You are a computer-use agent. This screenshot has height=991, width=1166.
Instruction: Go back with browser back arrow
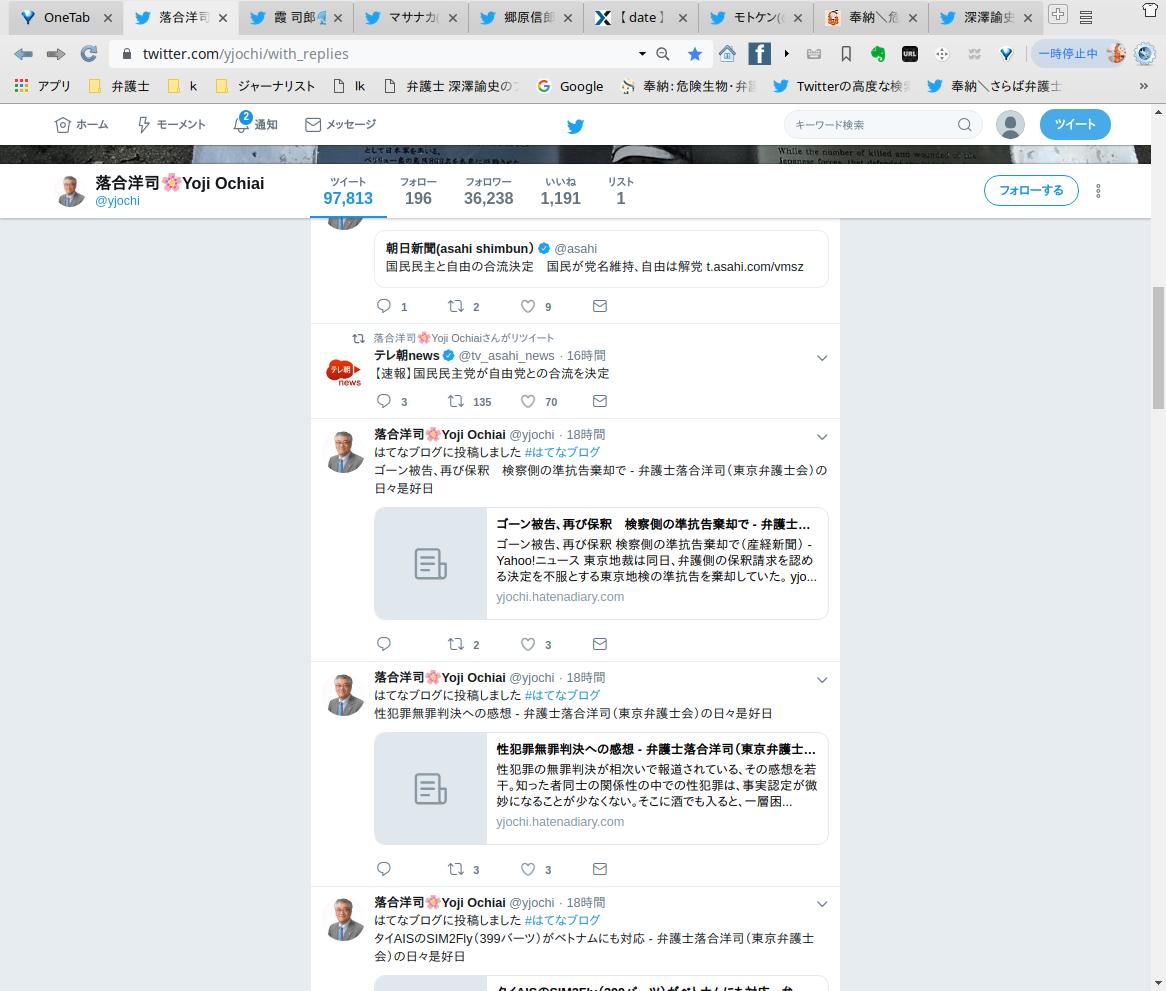pos(23,54)
